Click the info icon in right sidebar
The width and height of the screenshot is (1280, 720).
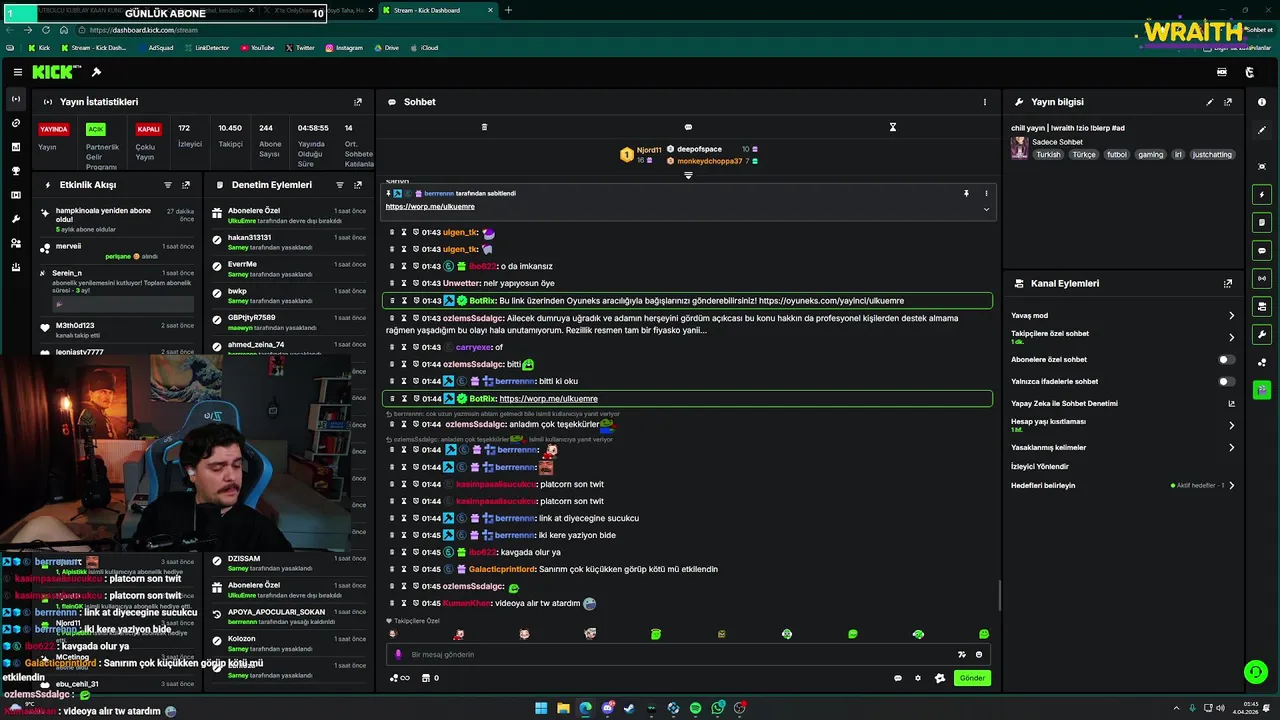[1262, 102]
